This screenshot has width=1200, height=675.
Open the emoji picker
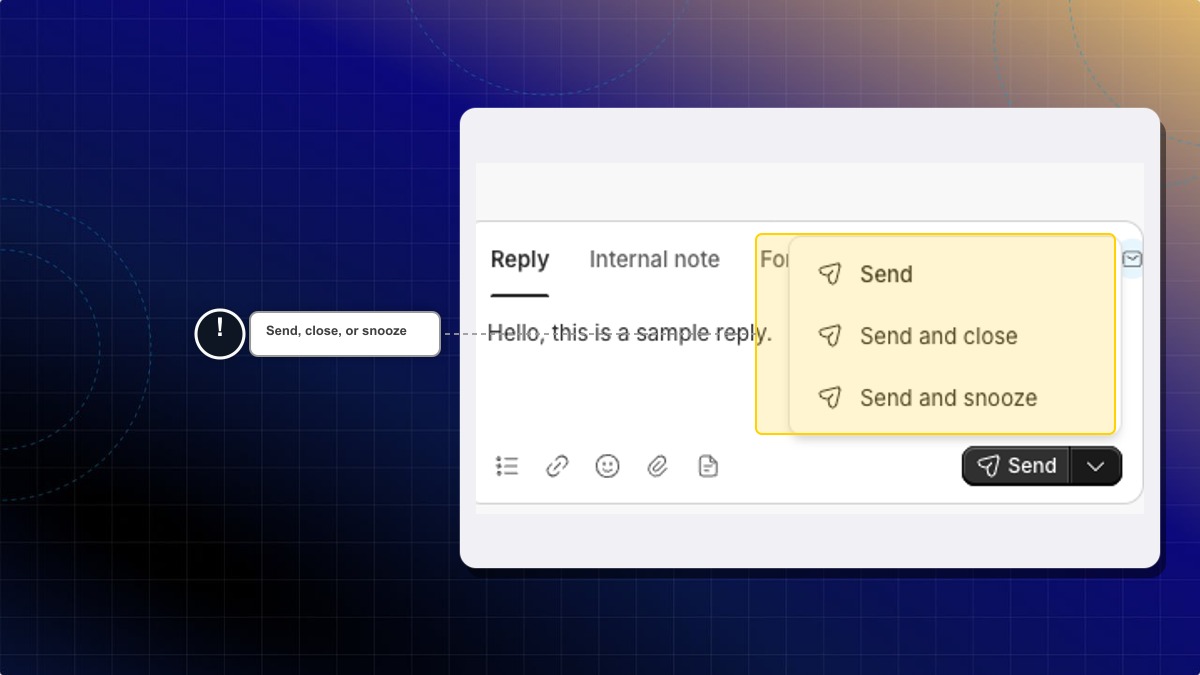pos(607,466)
